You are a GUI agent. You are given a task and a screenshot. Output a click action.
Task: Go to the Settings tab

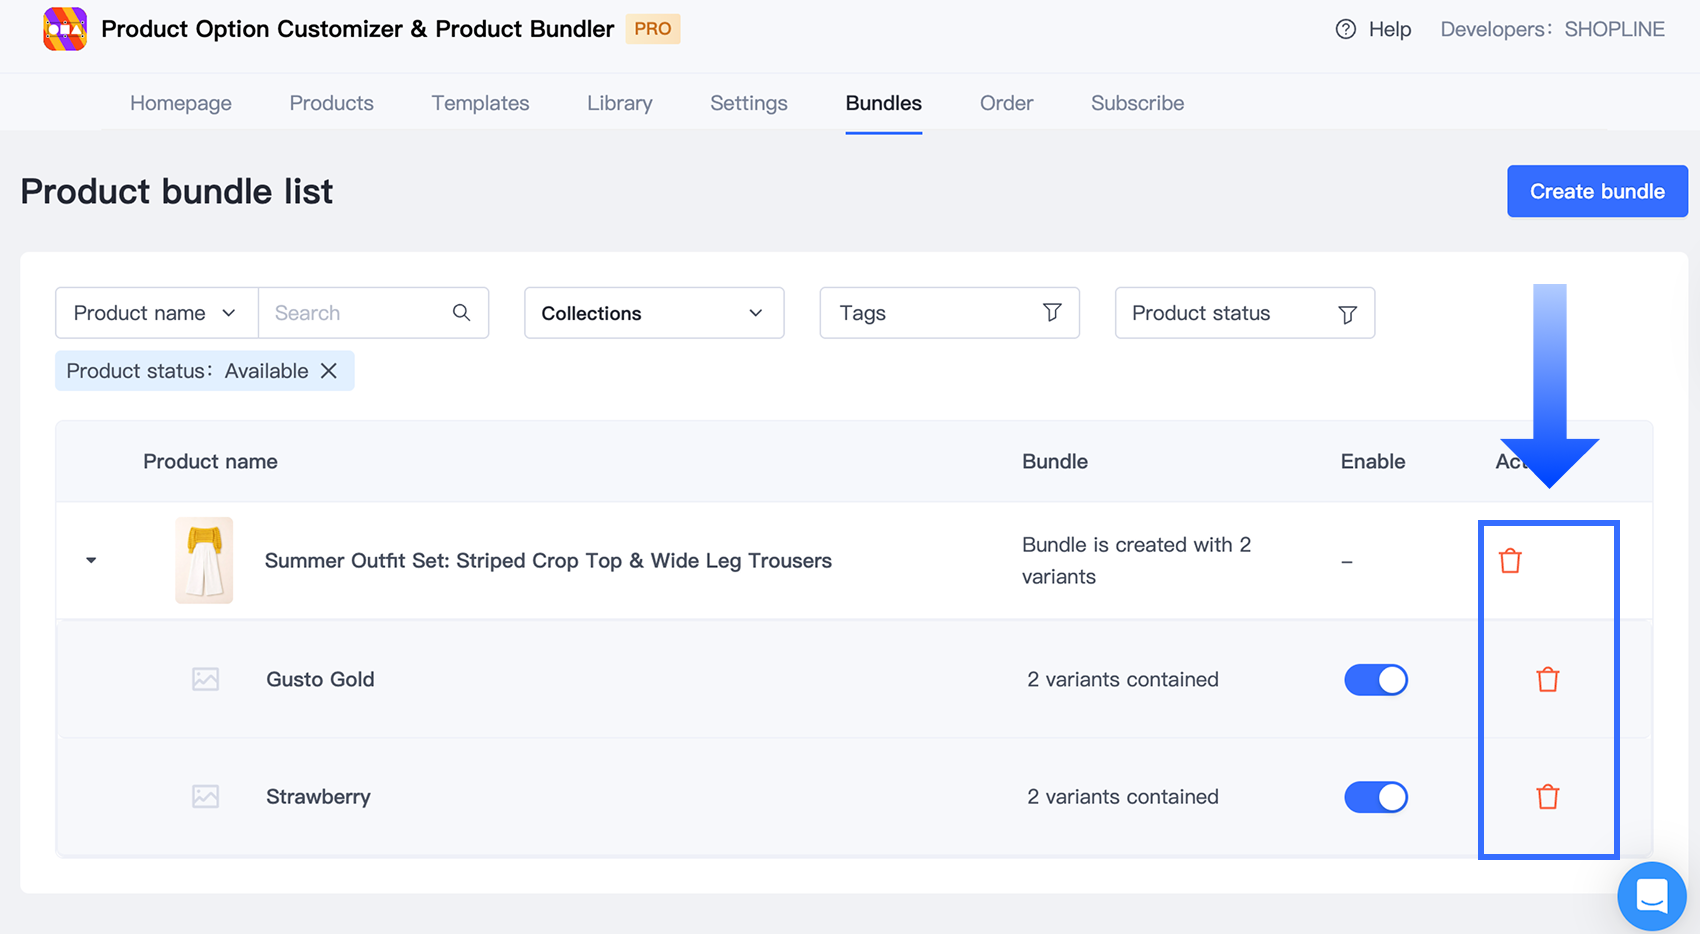(748, 103)
